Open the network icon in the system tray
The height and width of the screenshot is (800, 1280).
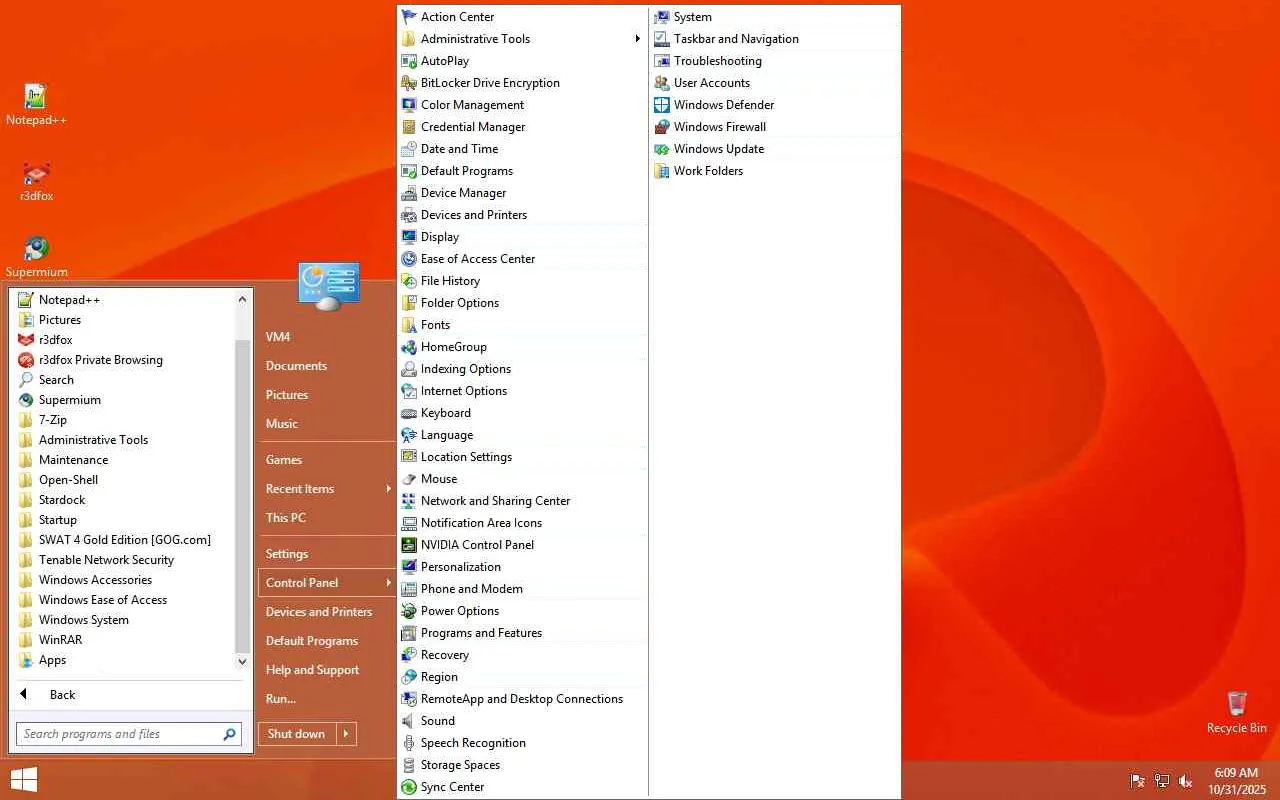[x=1162, y=780]
